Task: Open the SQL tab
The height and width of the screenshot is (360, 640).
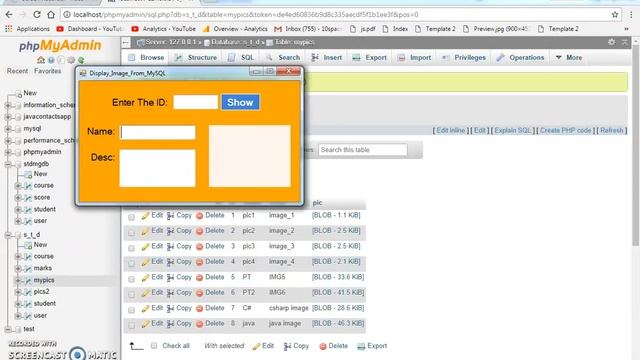Action: pyautogui.click(x=241, y=58)
